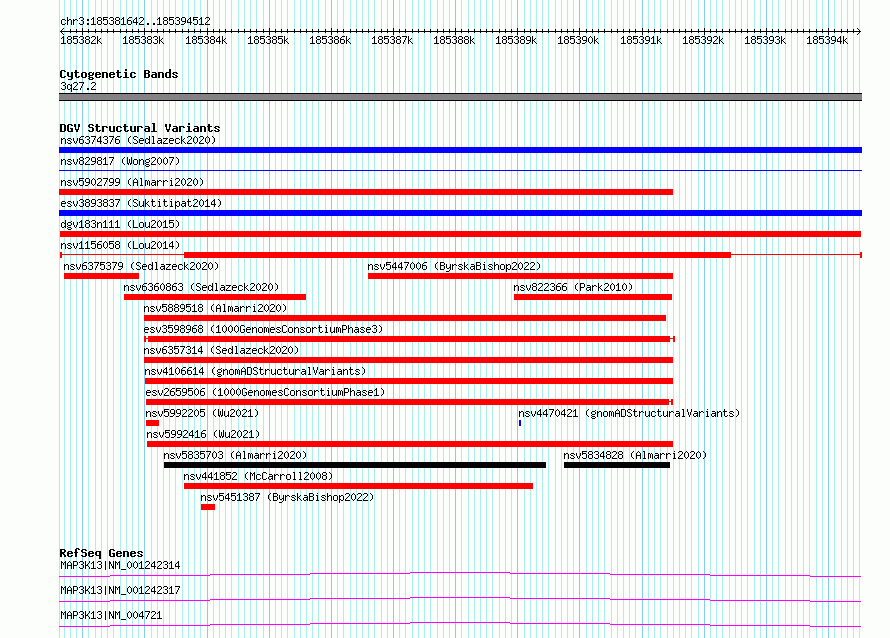Click the 185385k ruler tick label
Screen dimensions: 890x638
pos(268,40)
